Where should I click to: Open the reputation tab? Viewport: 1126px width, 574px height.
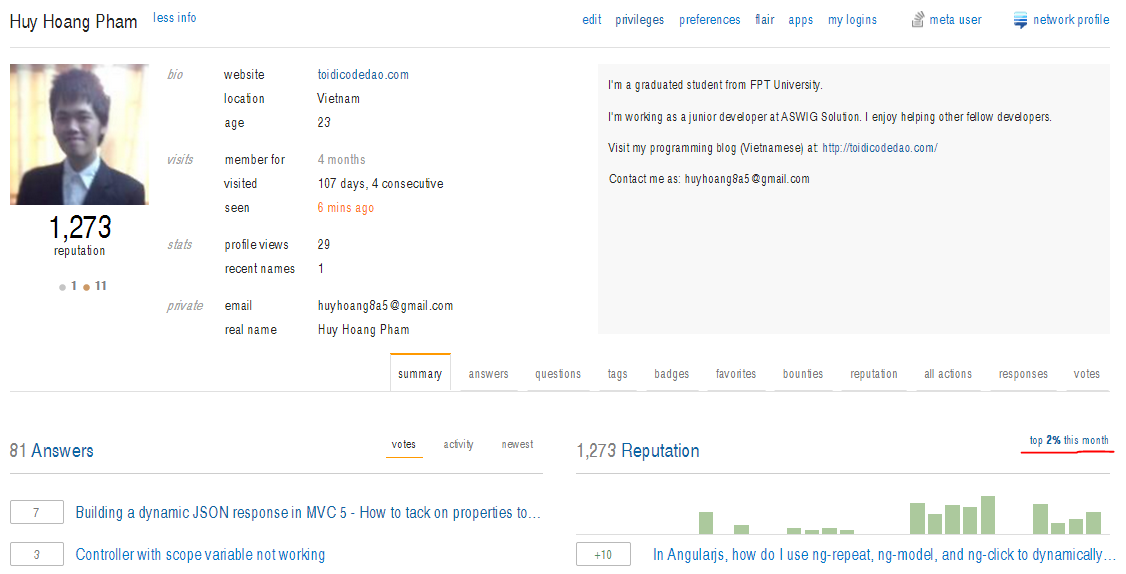874,374
